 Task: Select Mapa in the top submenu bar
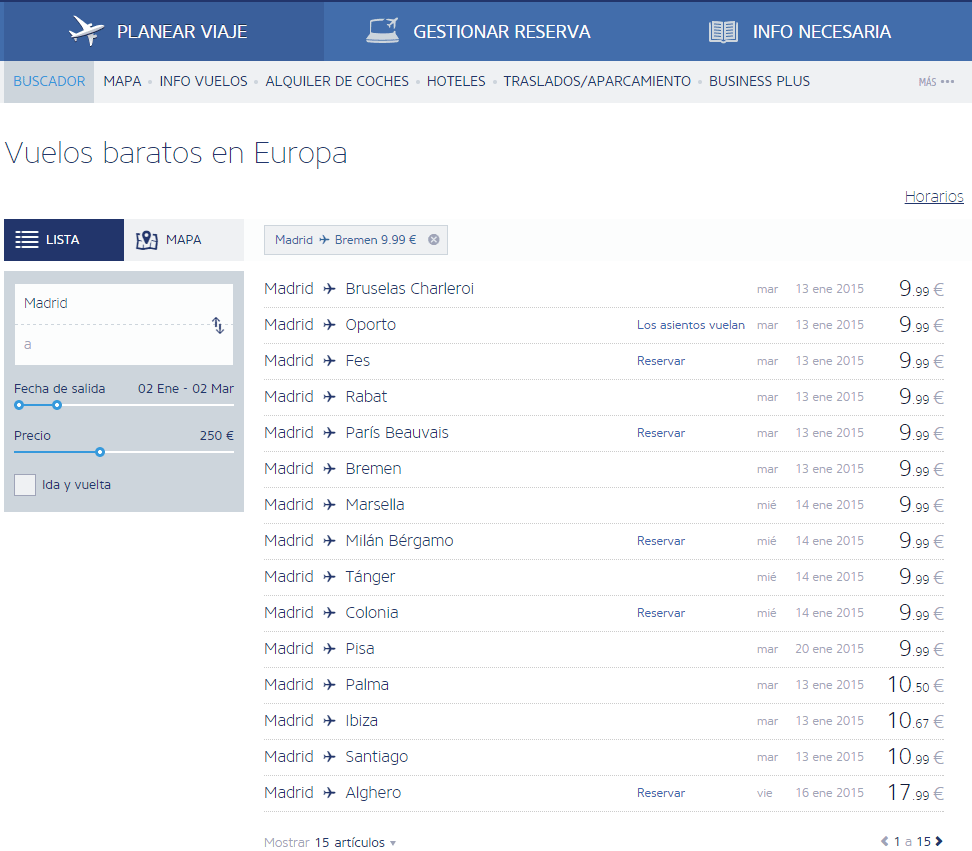pyautogui.click(x=122, y=81)
